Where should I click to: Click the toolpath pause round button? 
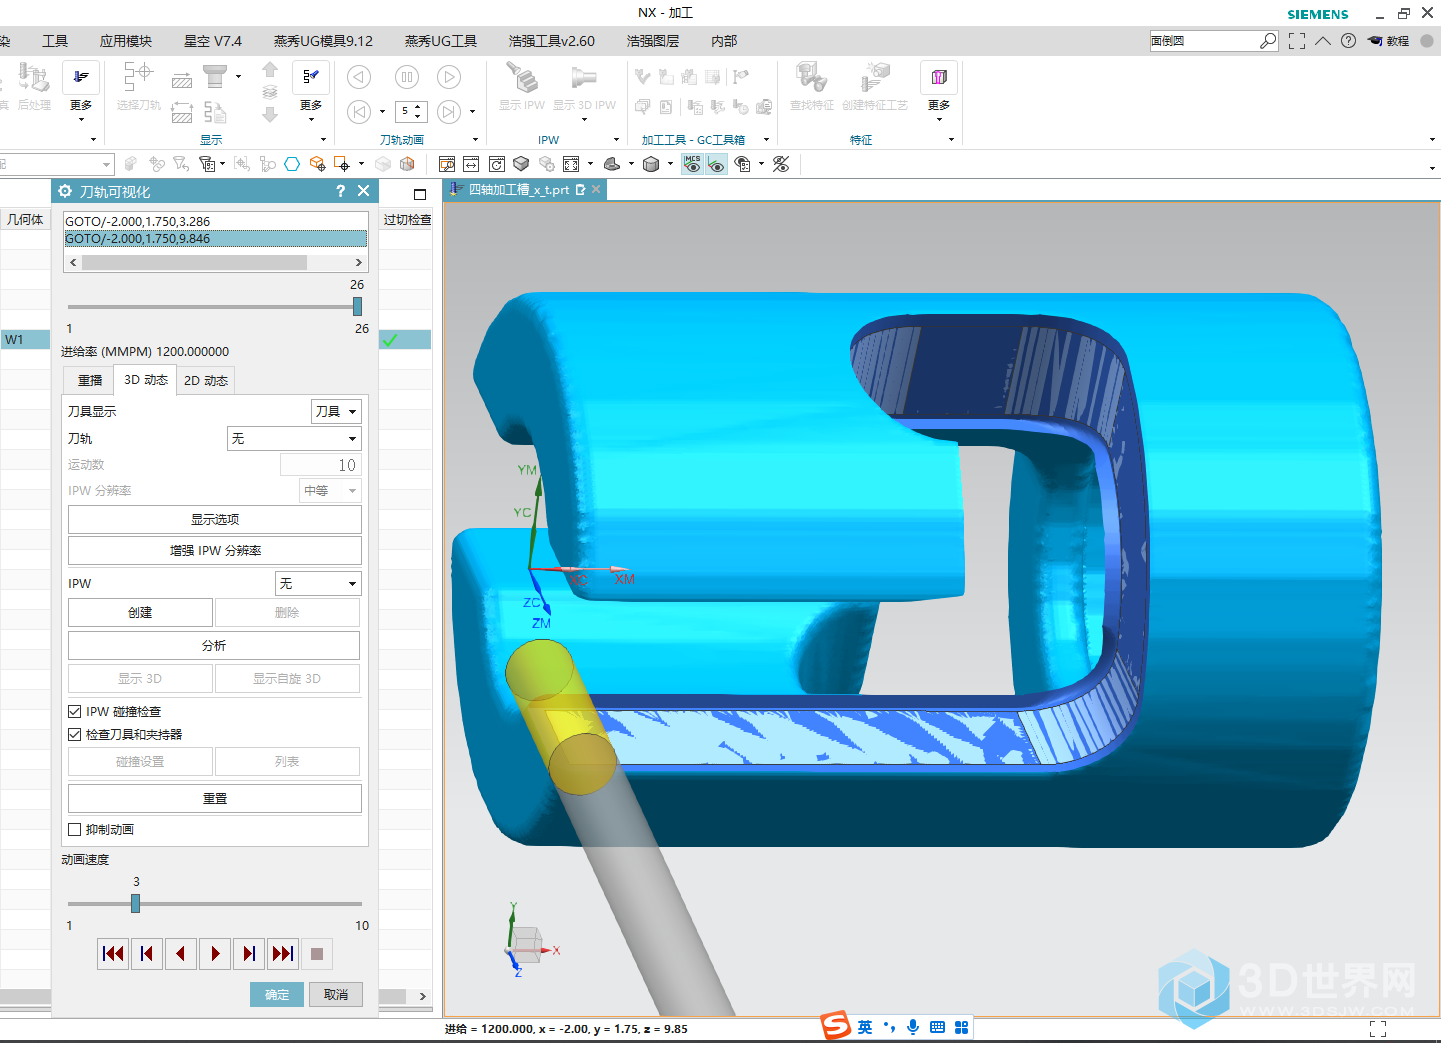point(406,77)
